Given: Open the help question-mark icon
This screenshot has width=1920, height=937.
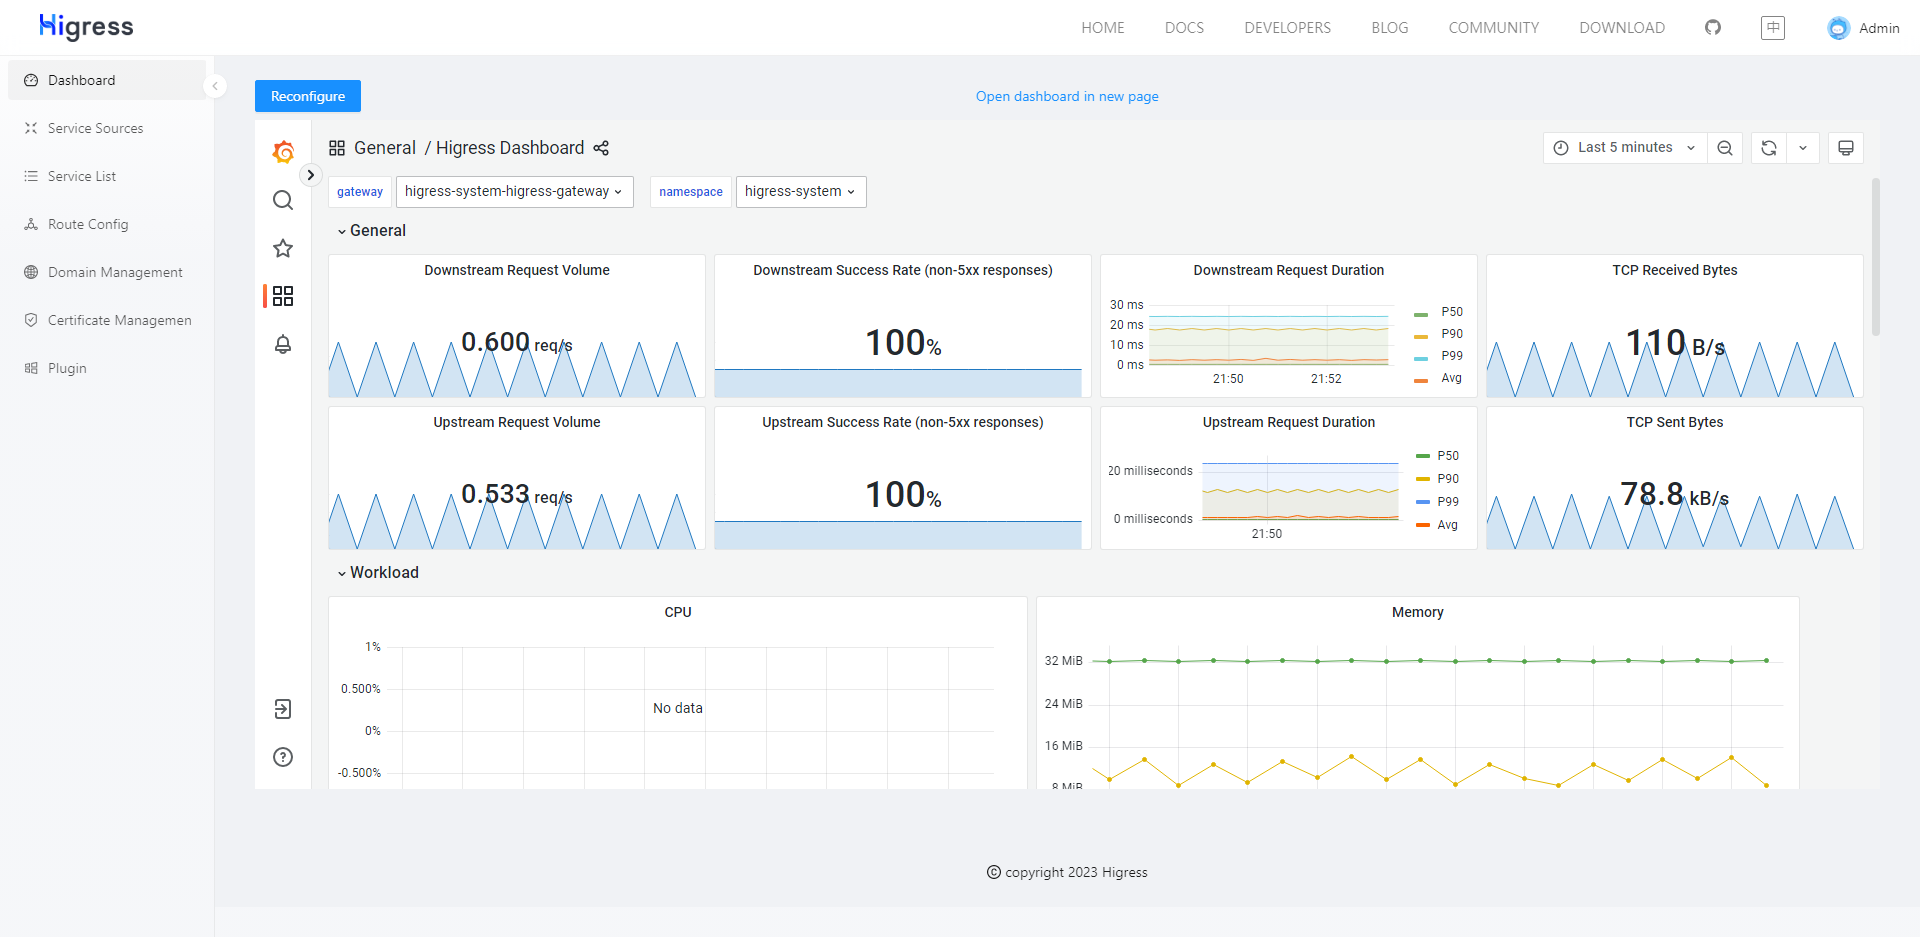Looking at the screenshot, I should 283,757.
